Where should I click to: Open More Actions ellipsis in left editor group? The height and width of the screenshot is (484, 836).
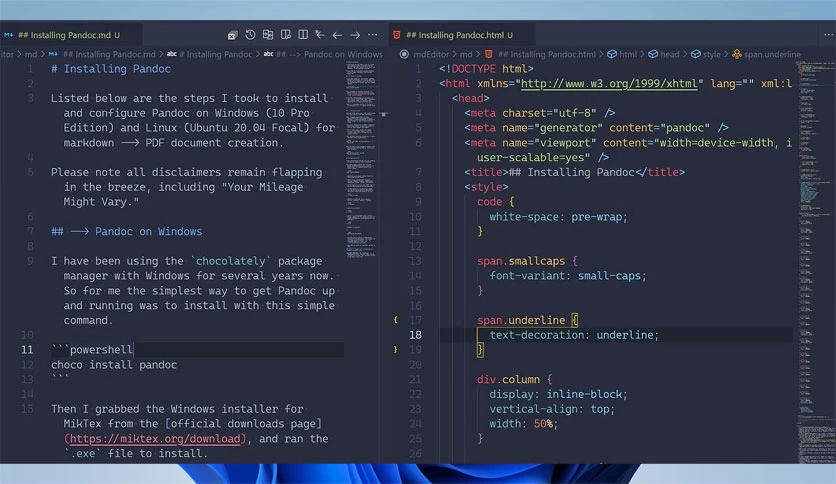373,35
